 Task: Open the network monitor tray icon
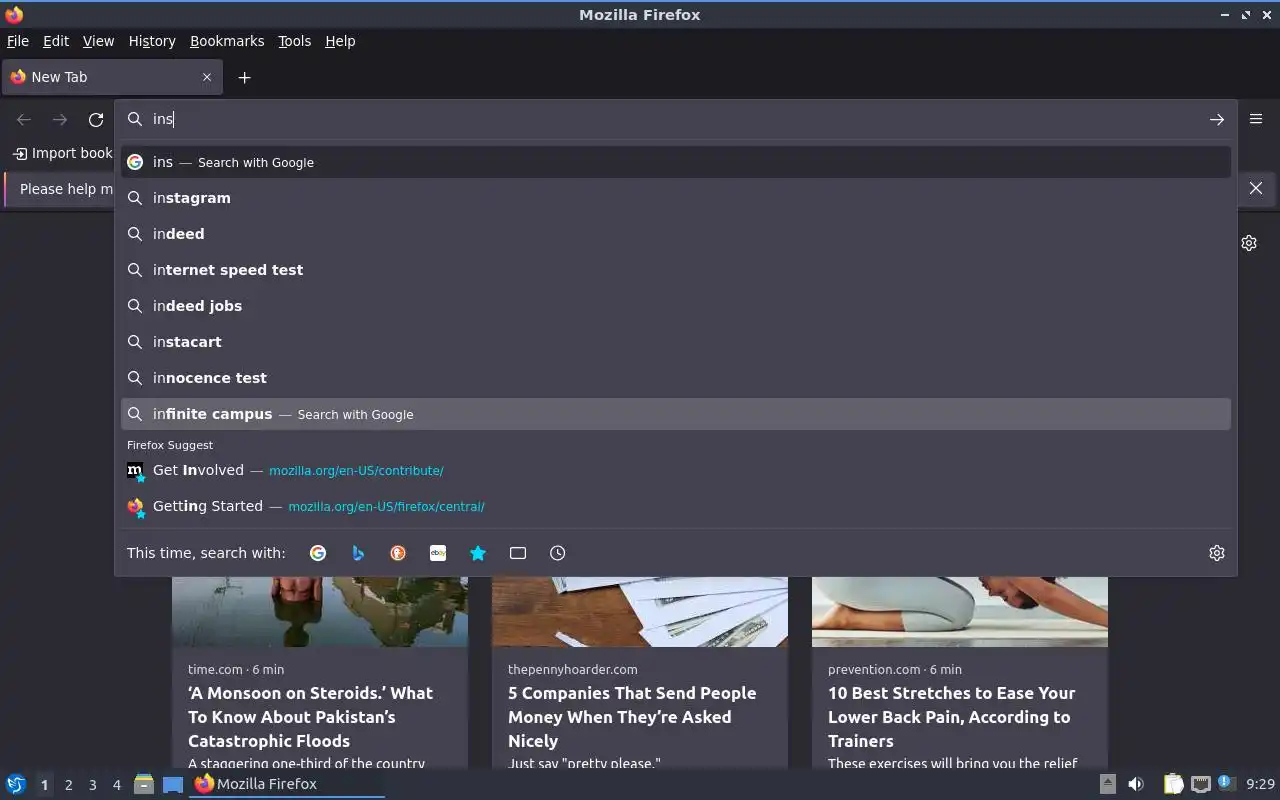1201,784
